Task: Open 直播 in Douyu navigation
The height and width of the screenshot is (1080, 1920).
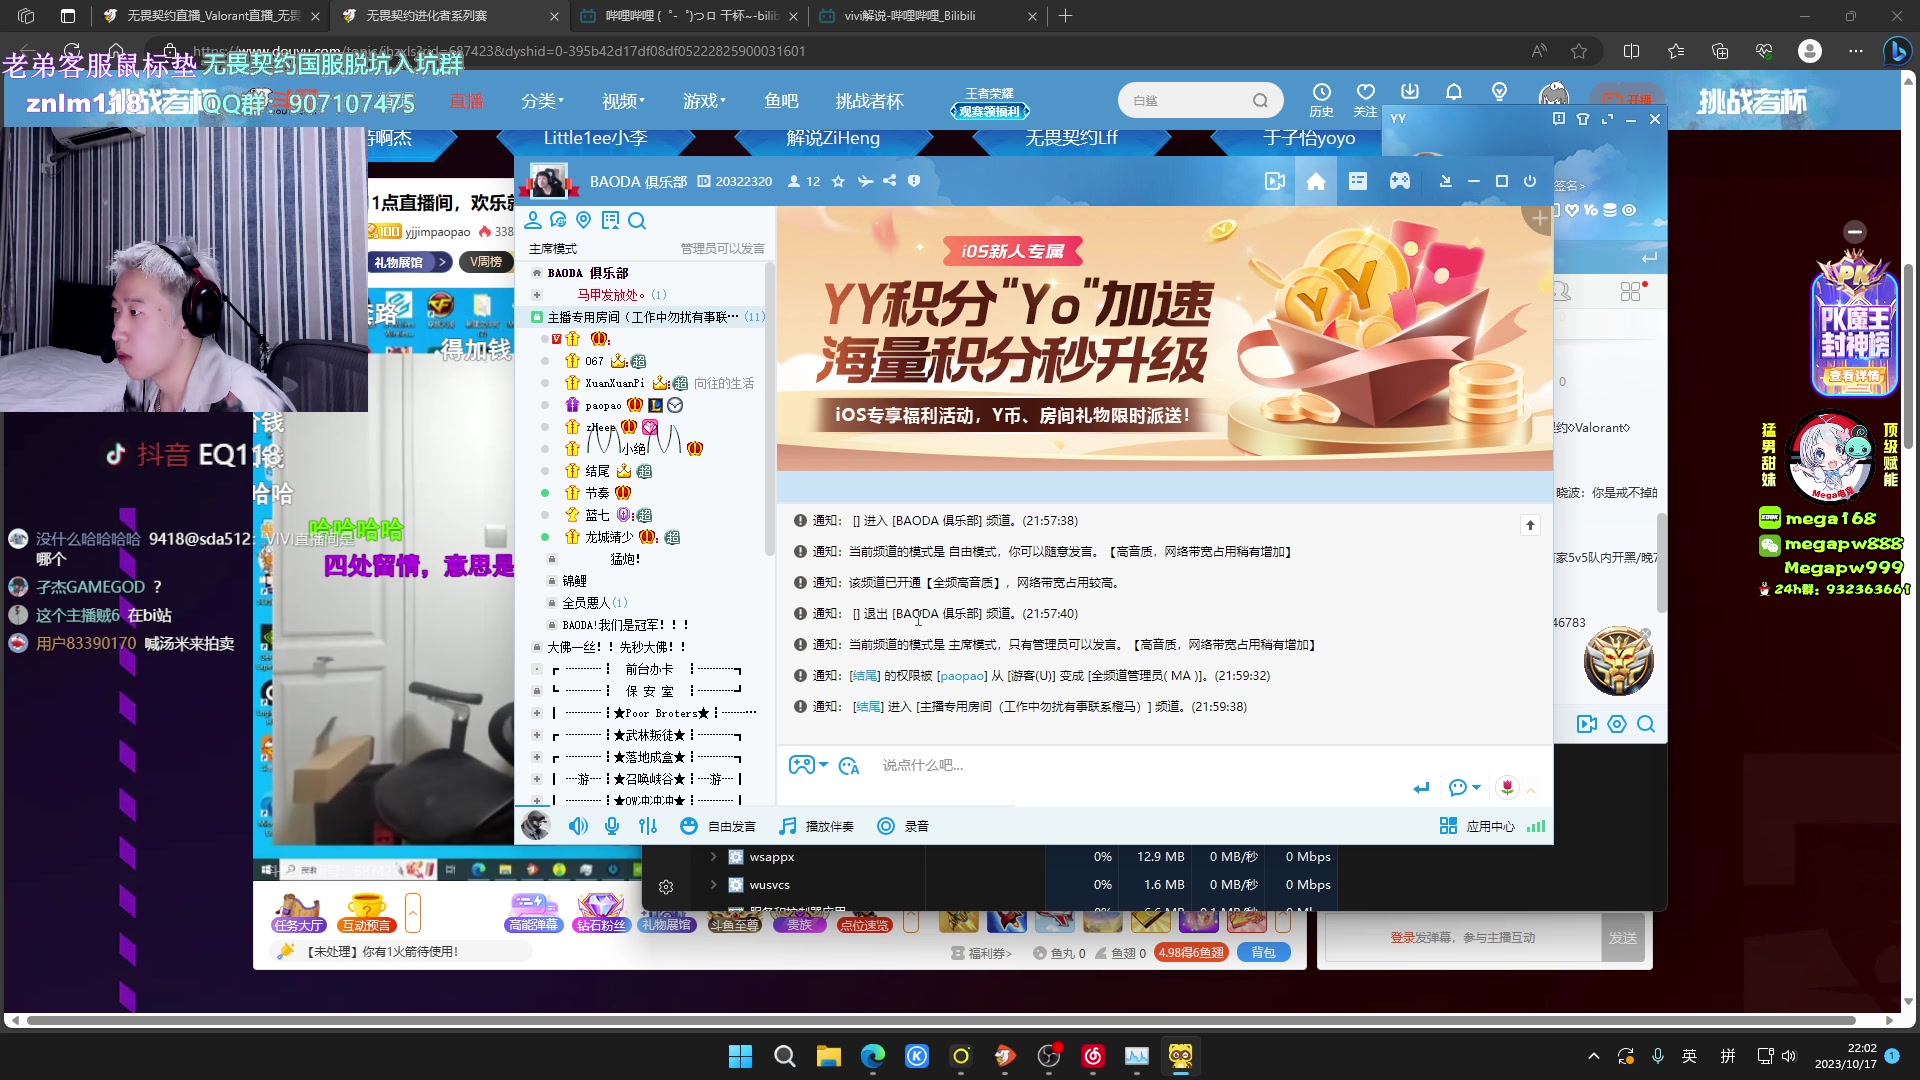Action: point(467,101)
